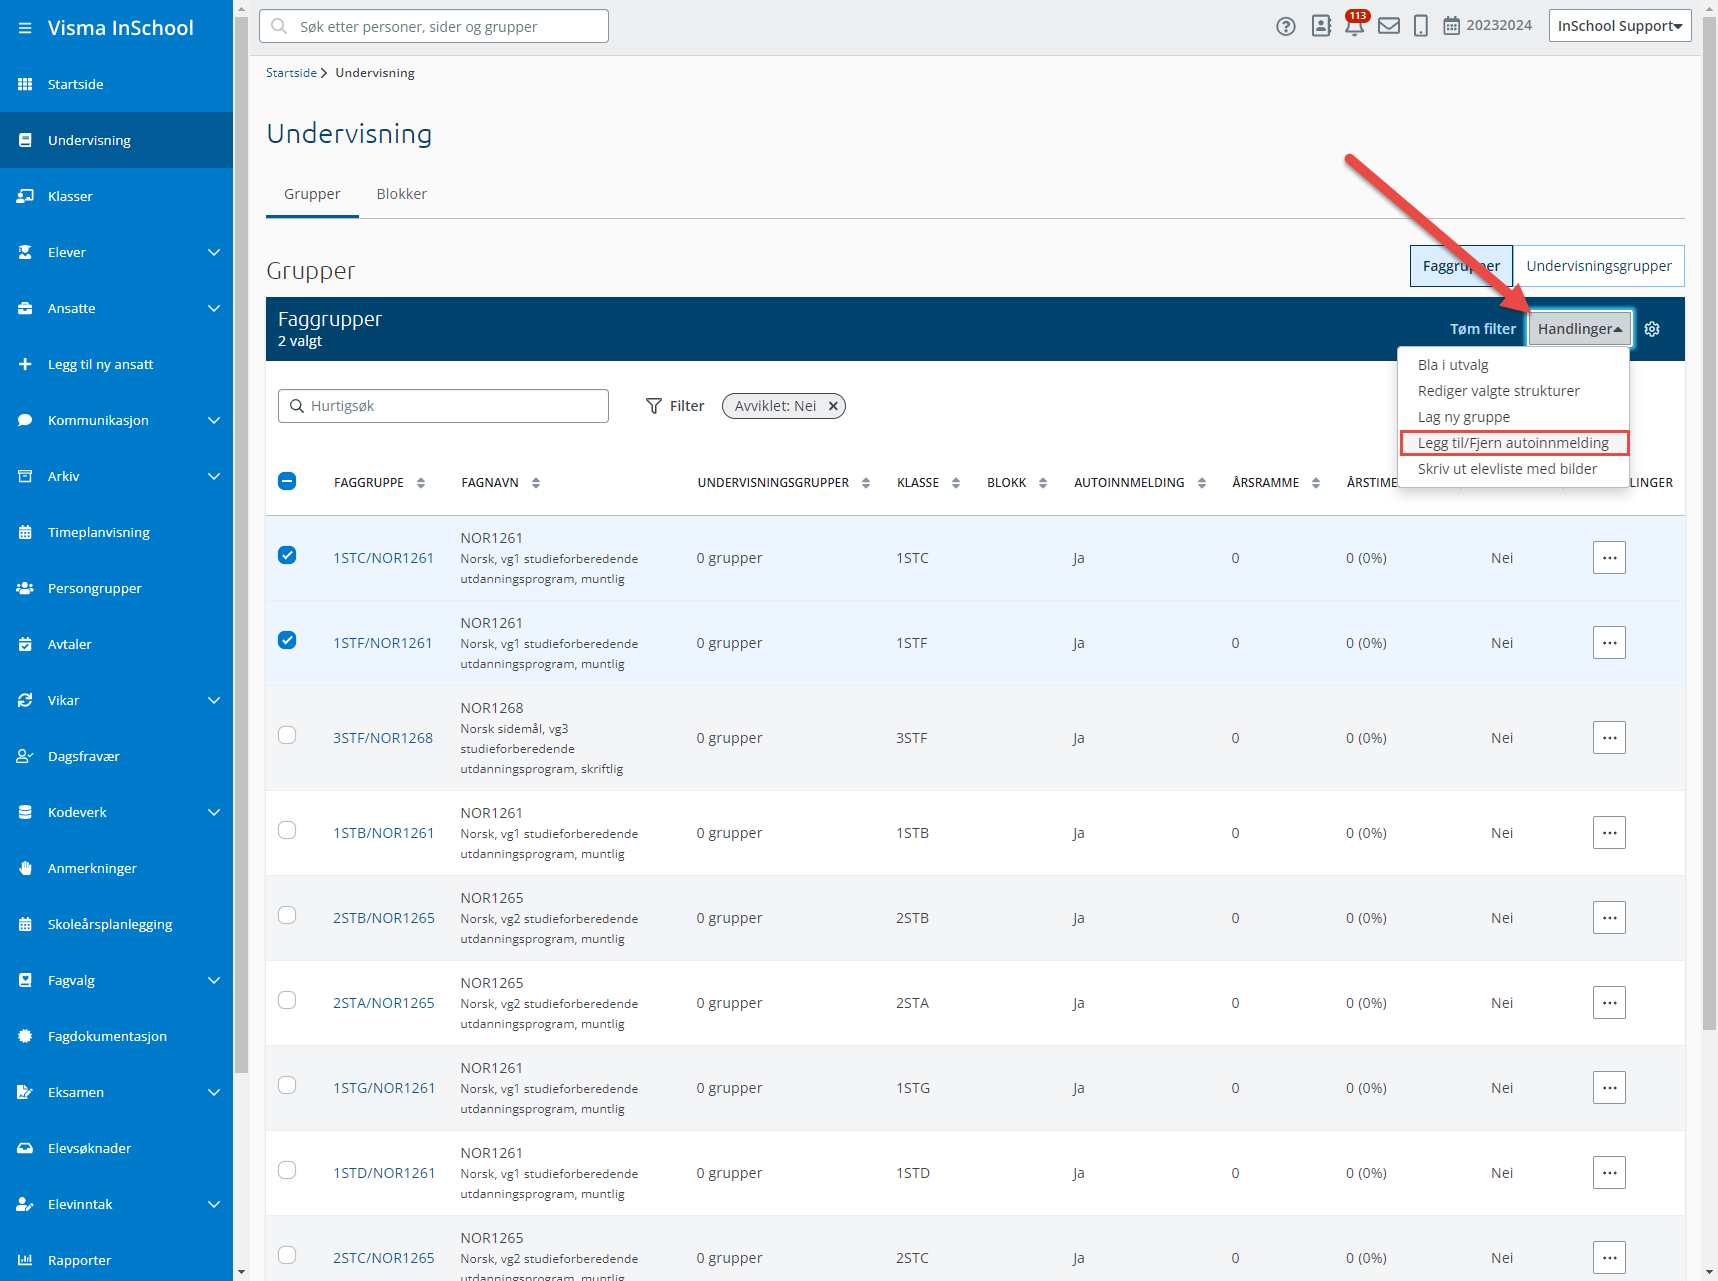Viewport: 1718px width, 1281px height.
Task: Select the Grupper tab
Action: 312,194
